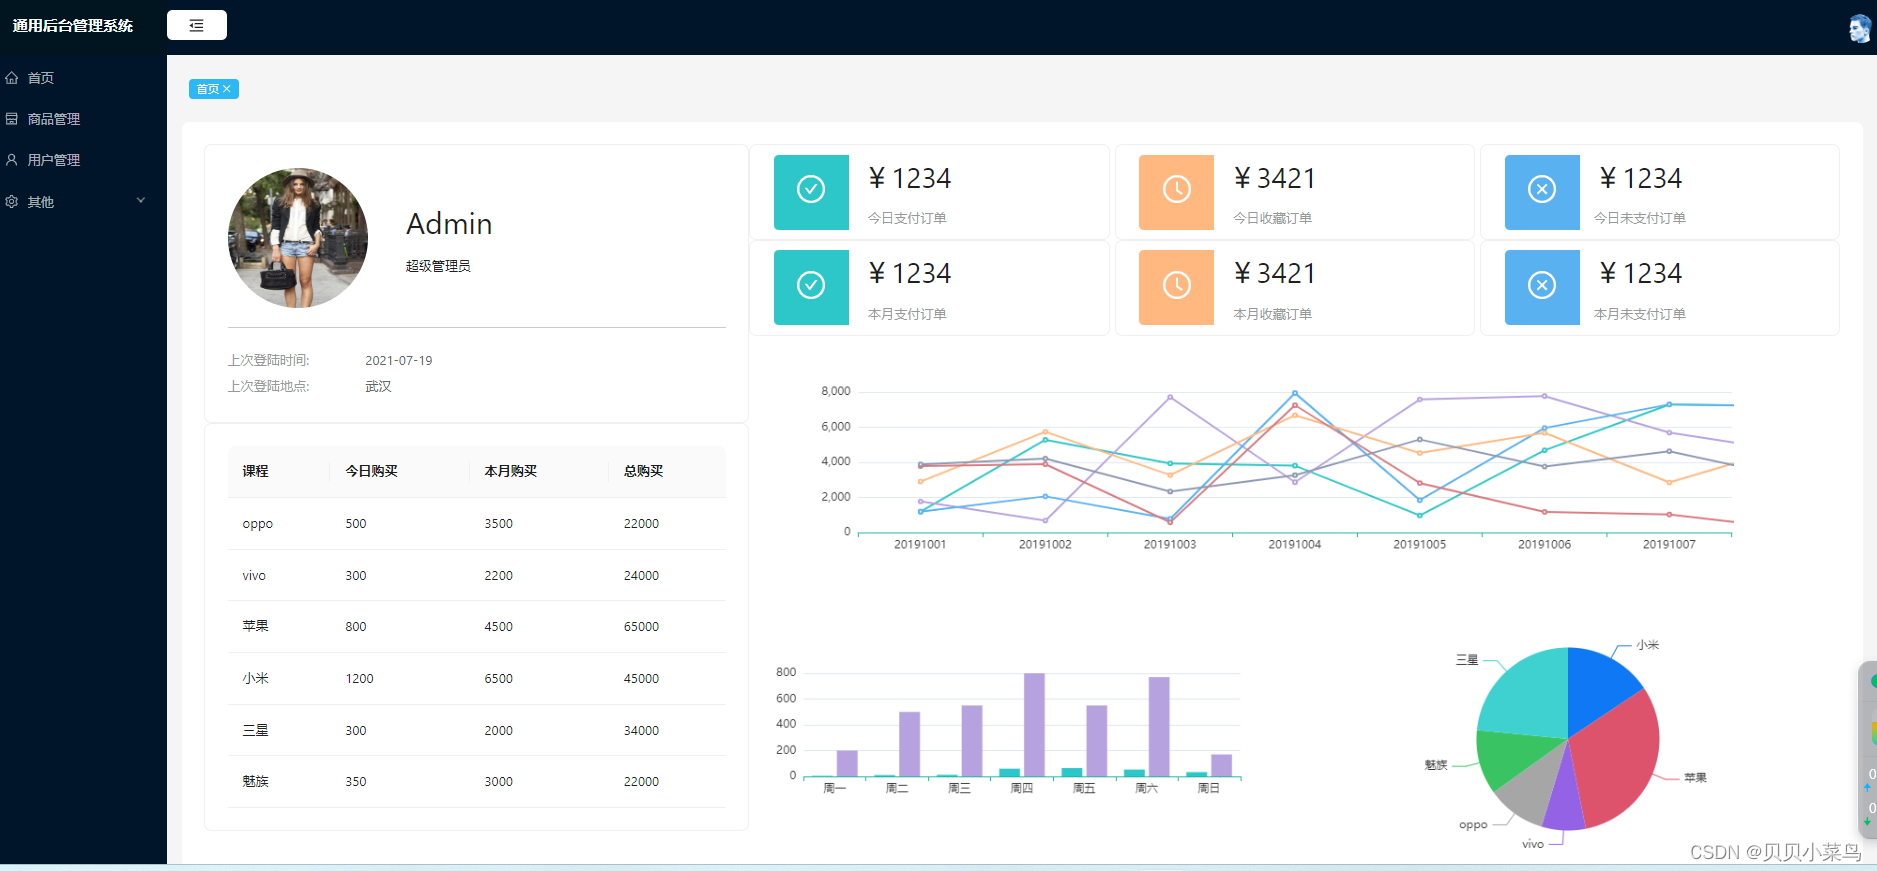This screenshot has height=871, width=1877.
Task: Click 小米 monthly purchase value 6500
Action: coord(498,678)
